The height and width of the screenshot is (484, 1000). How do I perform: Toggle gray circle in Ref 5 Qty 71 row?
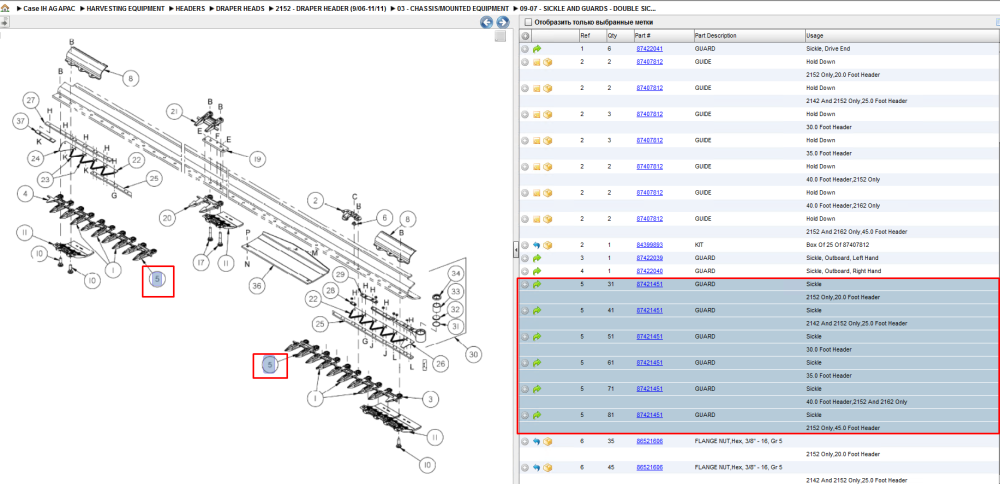click(525, 389)
